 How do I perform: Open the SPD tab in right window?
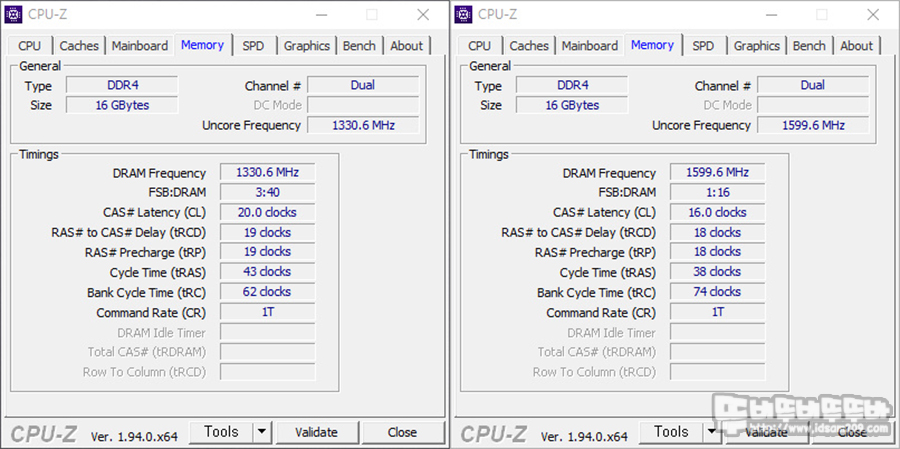pyautogui.click(x=703, y=46)
